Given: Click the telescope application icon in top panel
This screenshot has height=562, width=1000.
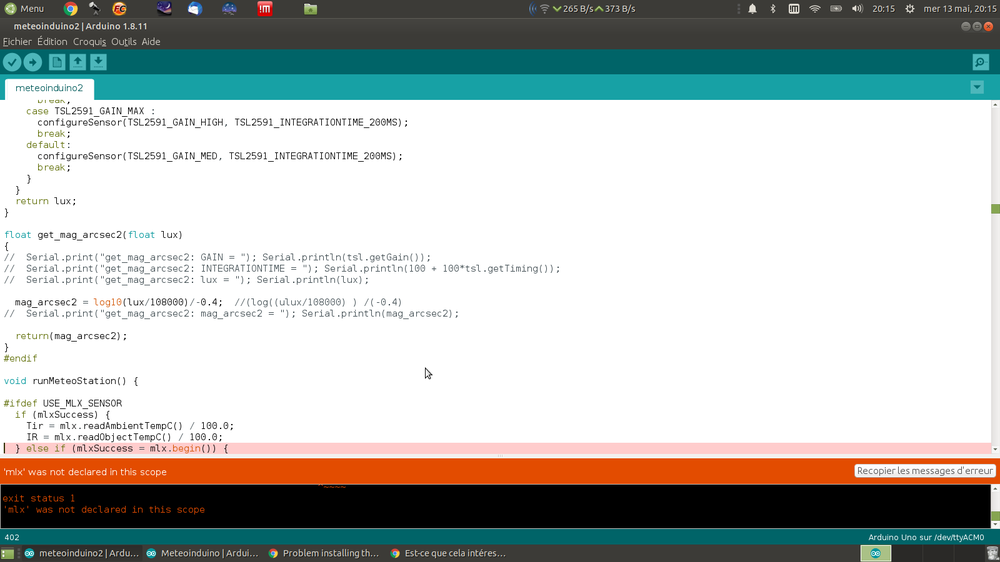Looking at the screenshot, I should 94,8.
